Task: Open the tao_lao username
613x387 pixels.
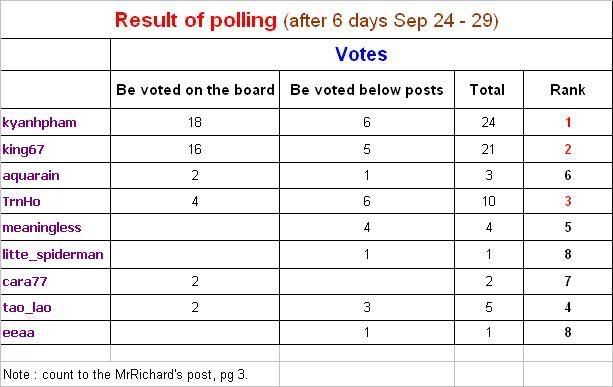Action: (27, 308)
